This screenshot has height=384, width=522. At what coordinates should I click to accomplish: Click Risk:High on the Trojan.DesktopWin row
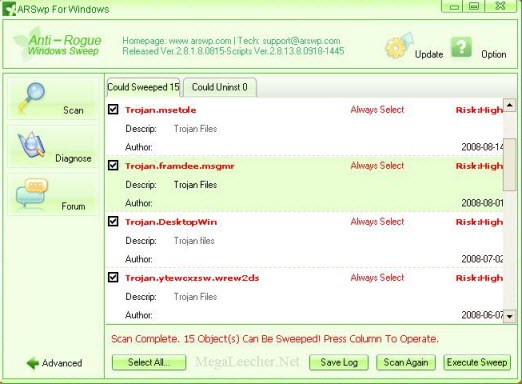tap(479, 222)
